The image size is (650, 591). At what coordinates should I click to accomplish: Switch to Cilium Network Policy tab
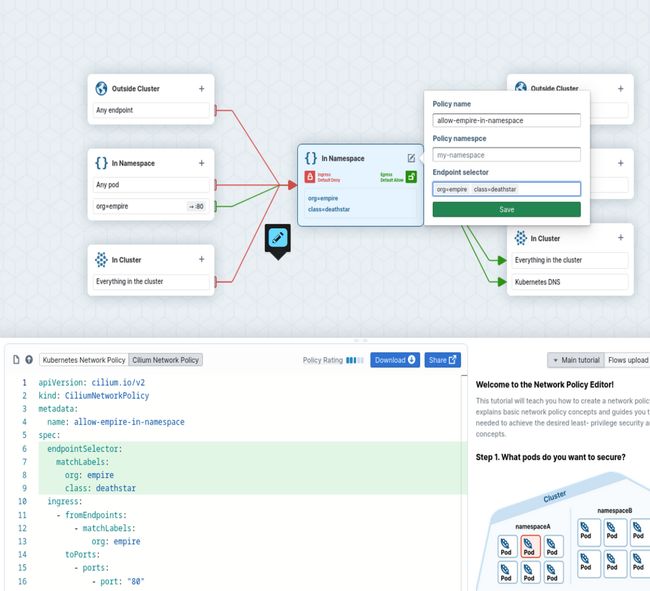[x=165, y=360]
